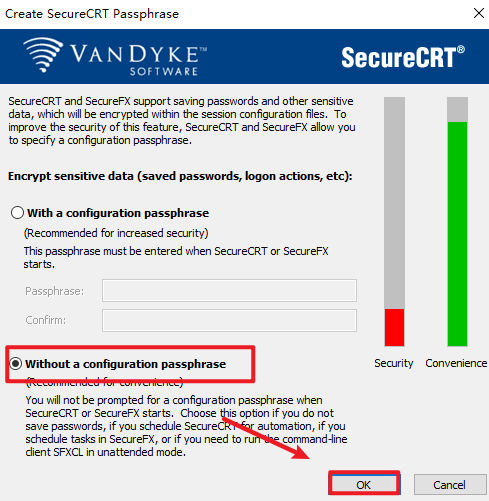Image resolution: width=489 pixels, height=501 pixels.
Task: Click the Security label under the bar
Action: tap(393, 363)
